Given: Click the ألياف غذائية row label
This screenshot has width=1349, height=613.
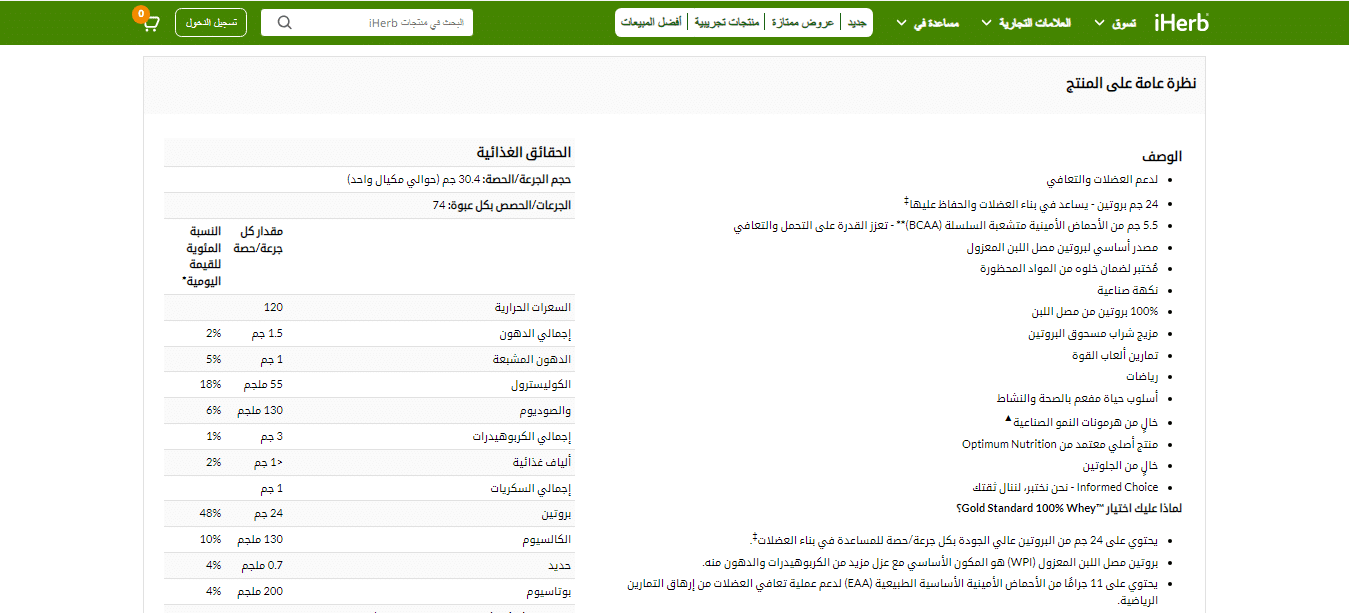Looking at the screenshot, I should (x=541, y=463).
